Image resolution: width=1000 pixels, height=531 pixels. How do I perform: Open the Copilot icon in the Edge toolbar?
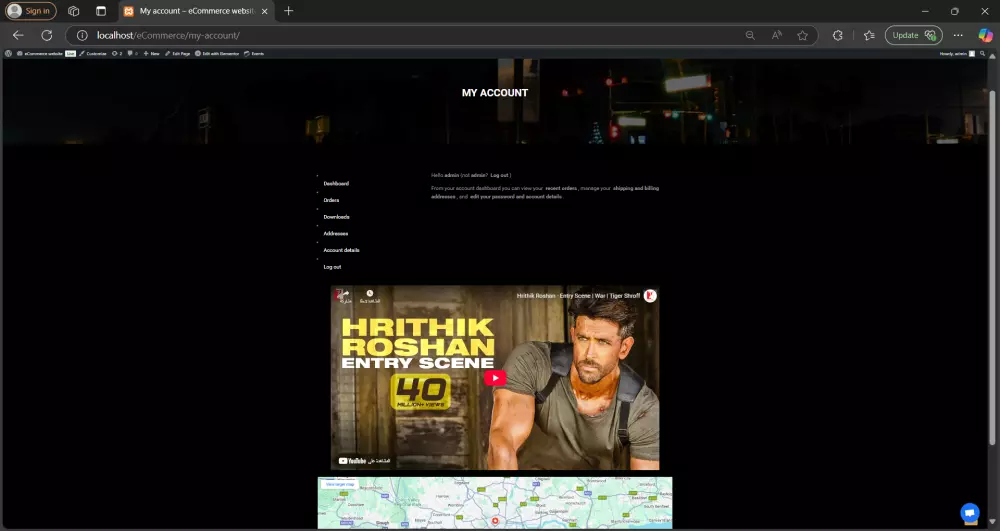point(984,35)
